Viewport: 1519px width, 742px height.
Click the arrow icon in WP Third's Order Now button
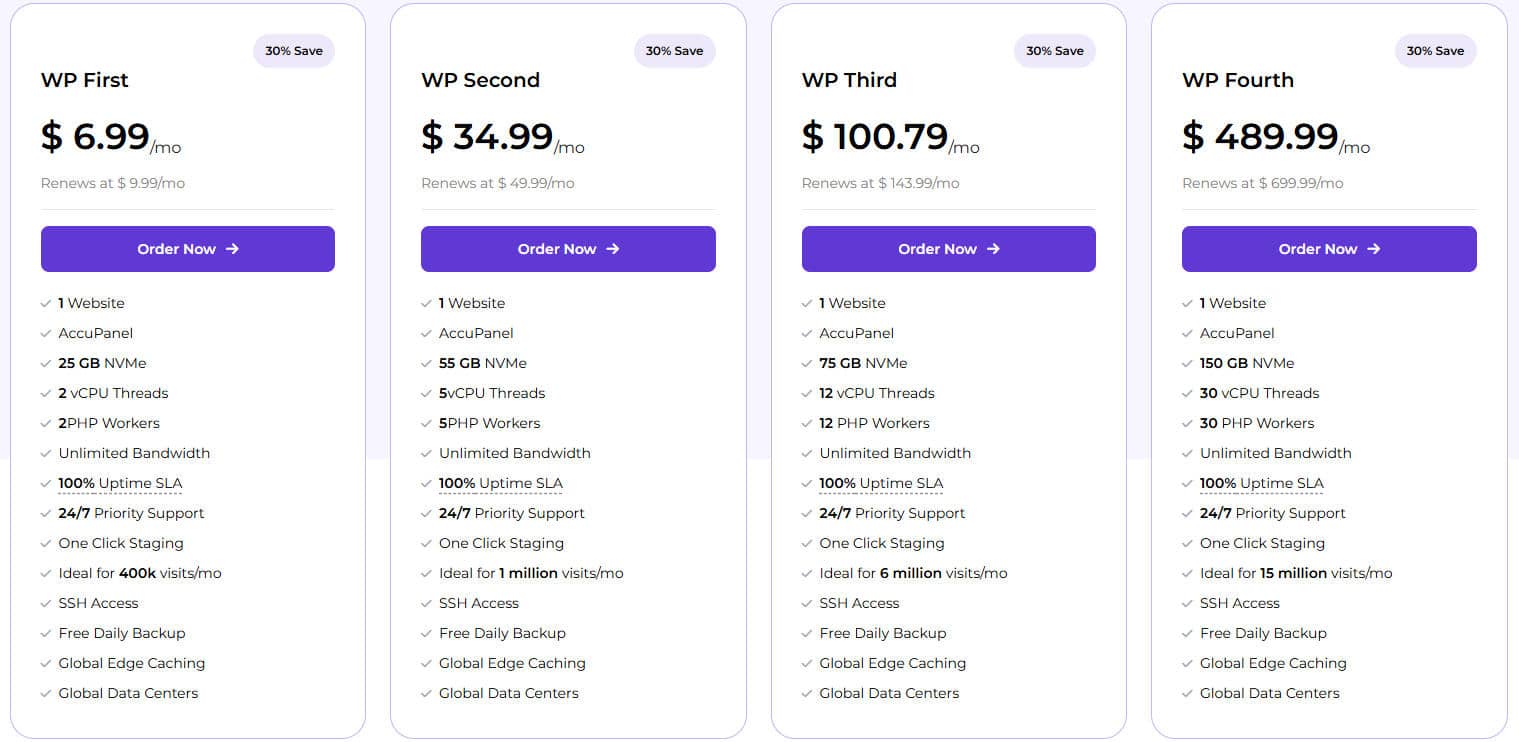point(995,249)
